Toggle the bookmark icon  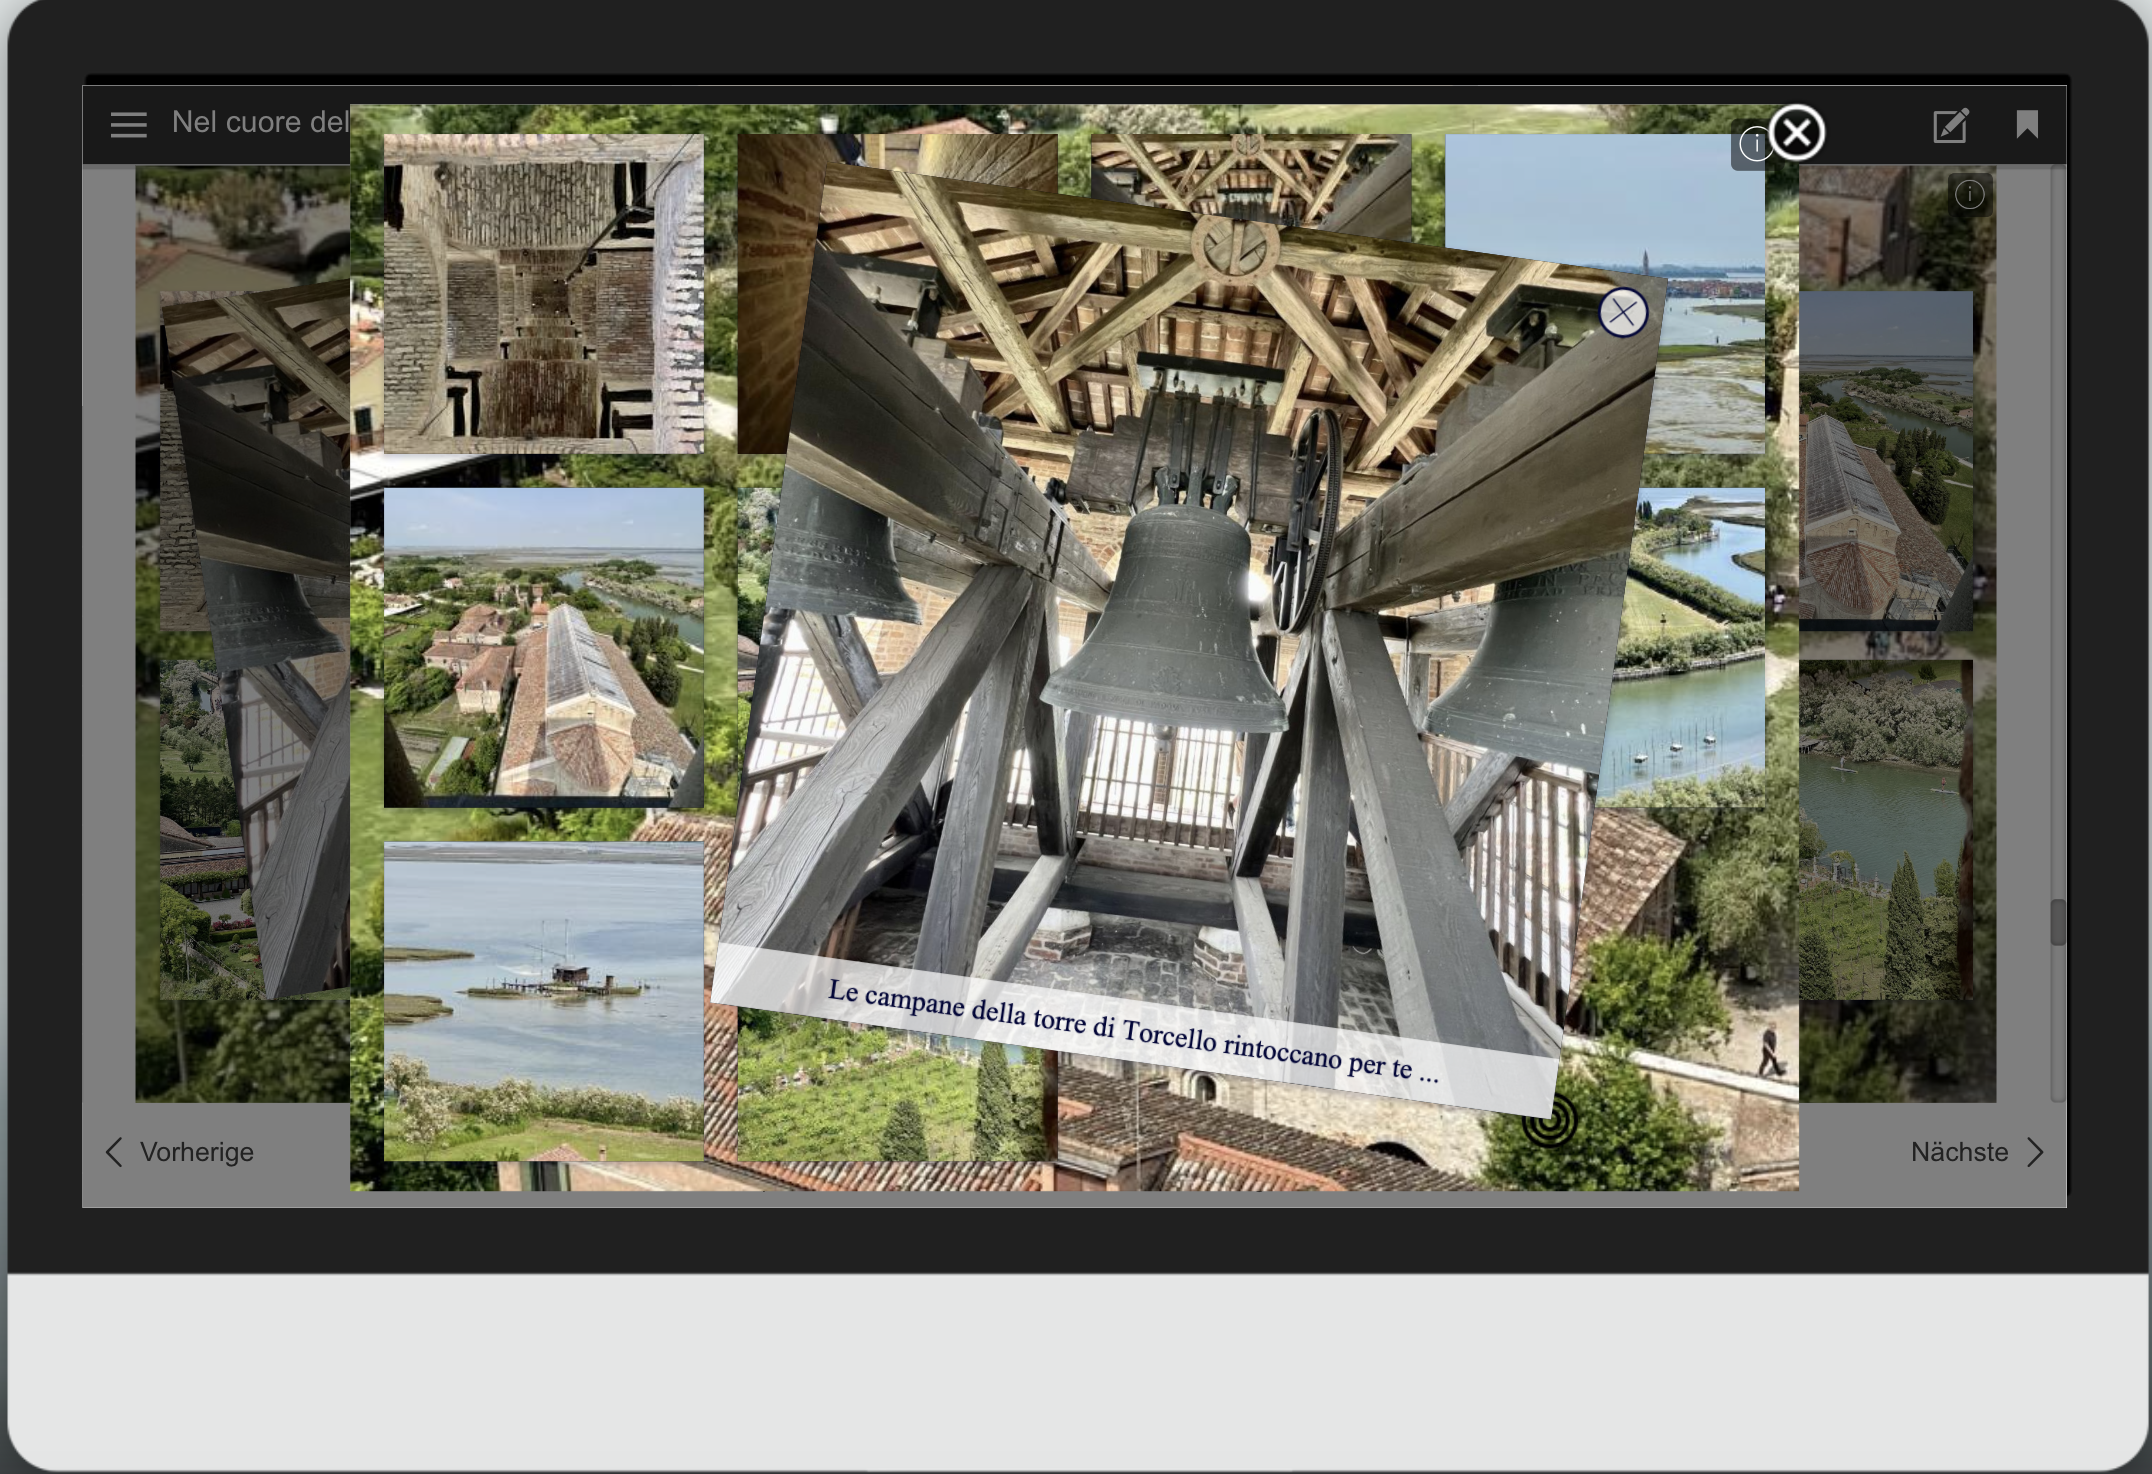2027,125
